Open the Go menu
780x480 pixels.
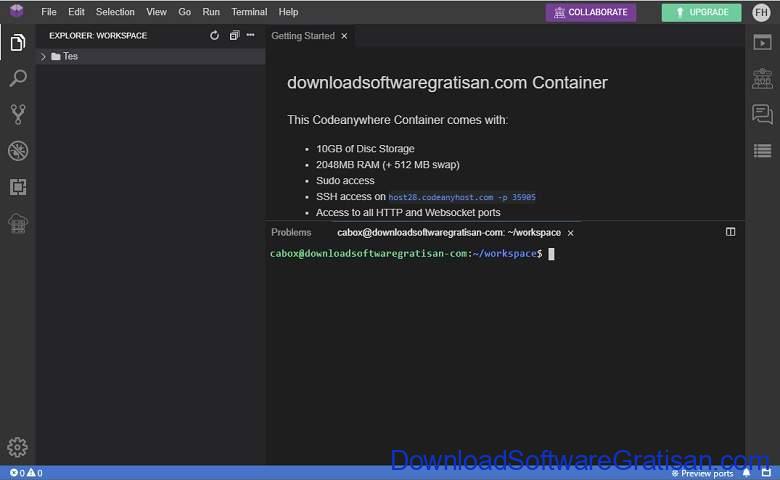coord(185,12)
